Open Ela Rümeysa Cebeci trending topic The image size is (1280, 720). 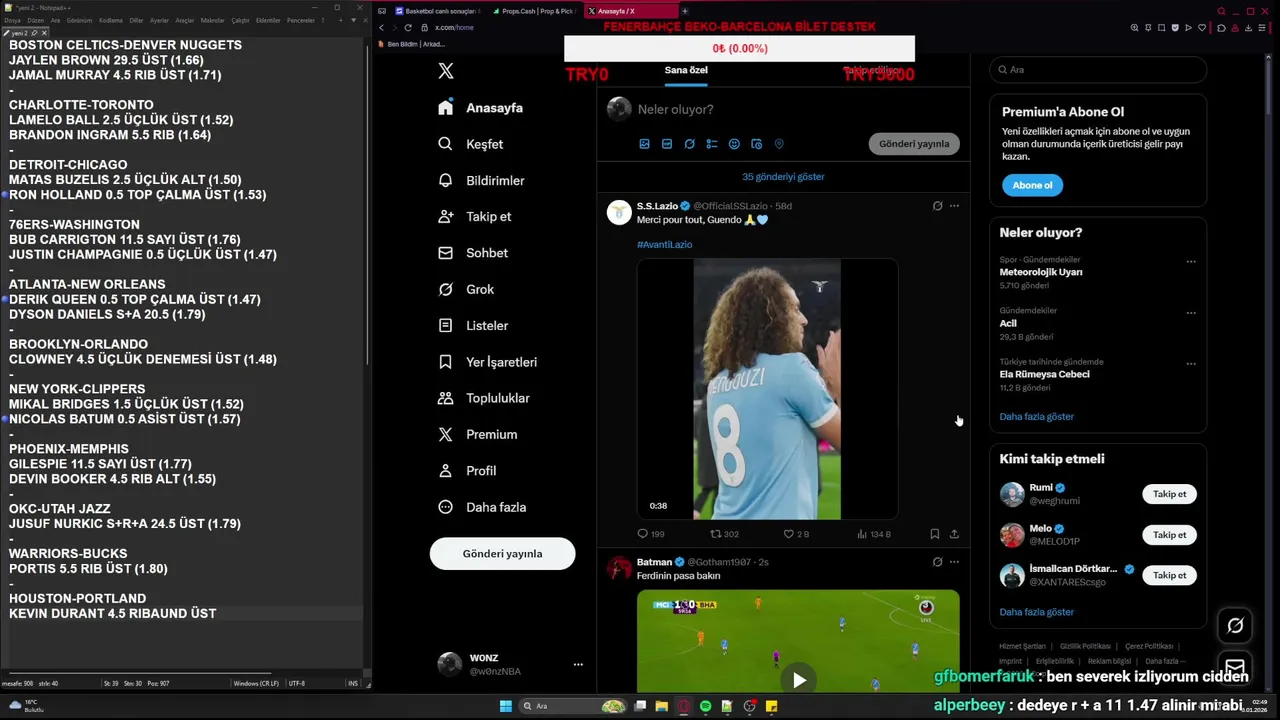(1044, 374)
